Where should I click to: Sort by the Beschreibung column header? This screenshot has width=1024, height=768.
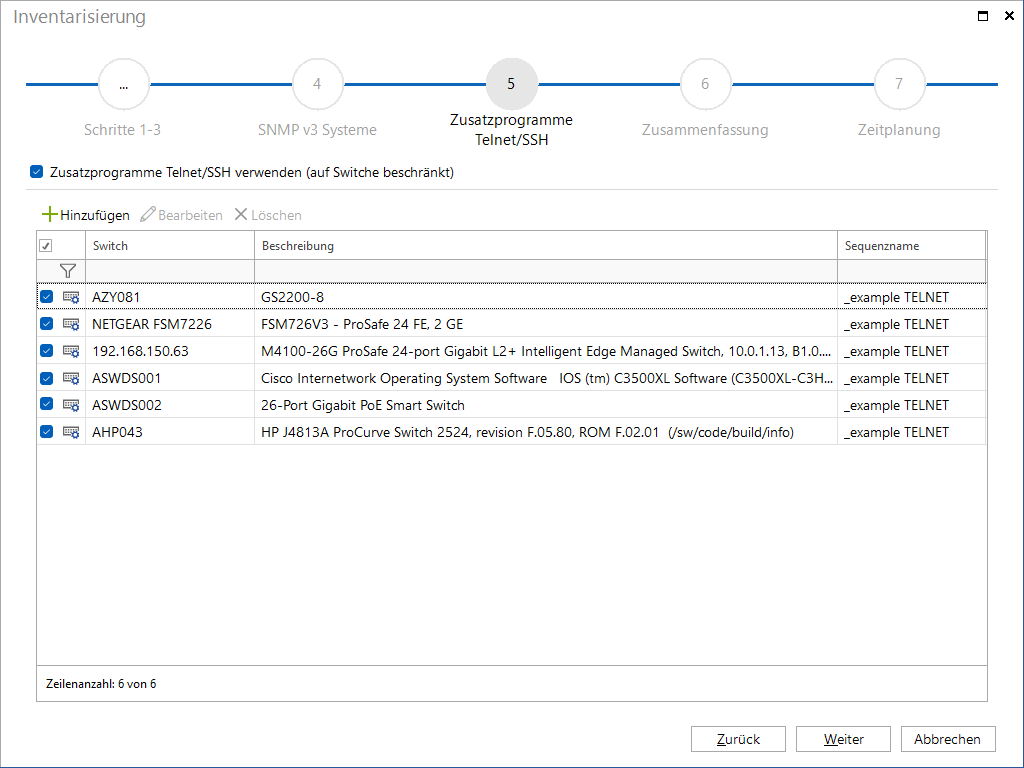pyautogui.click(x=546, y=246)
